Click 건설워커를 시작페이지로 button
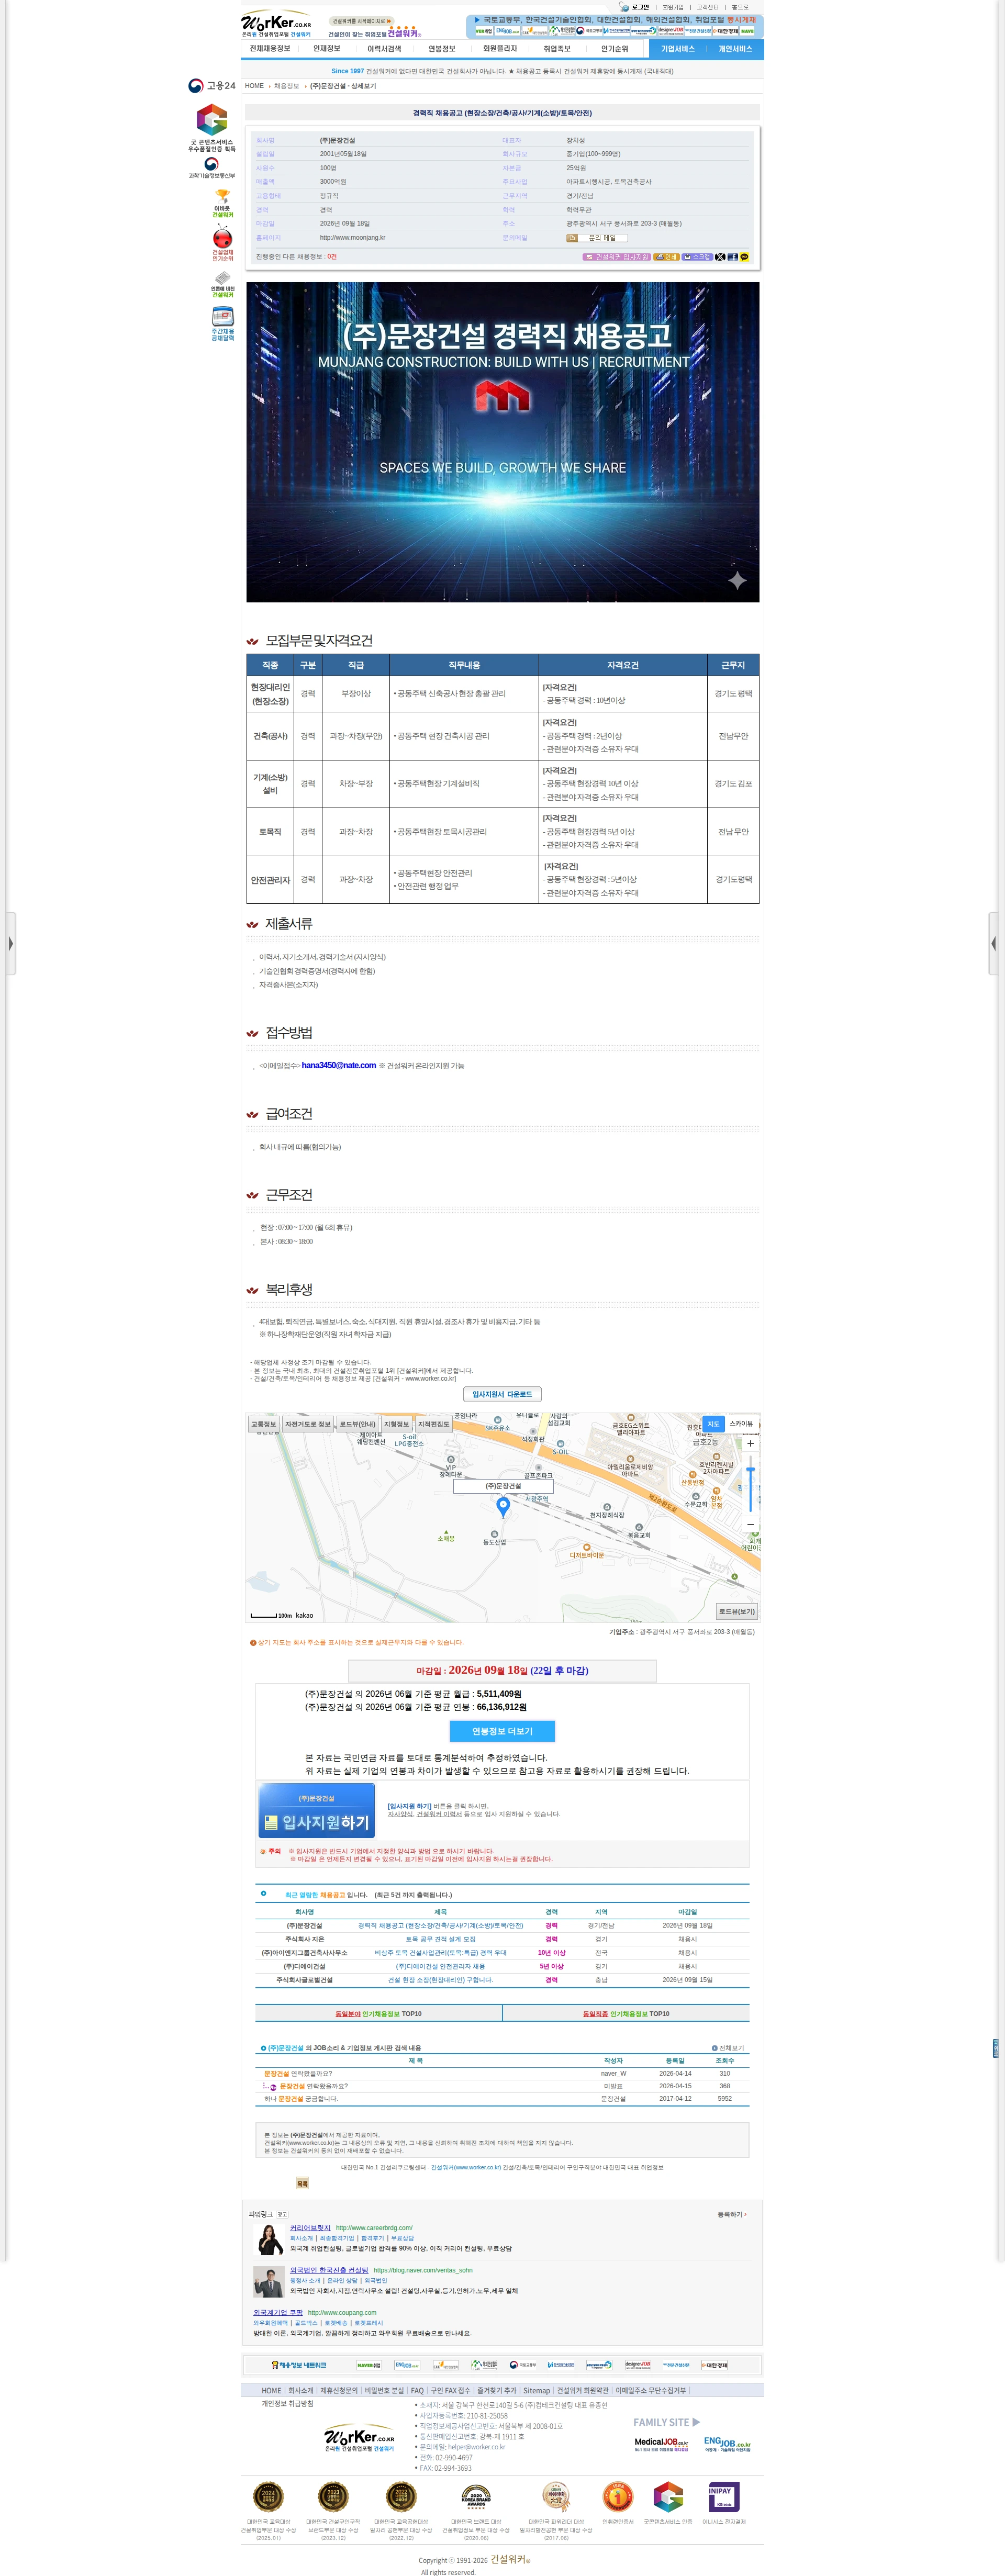The height and width of the screenshot is (2576, 1005). tap(361, 21)
